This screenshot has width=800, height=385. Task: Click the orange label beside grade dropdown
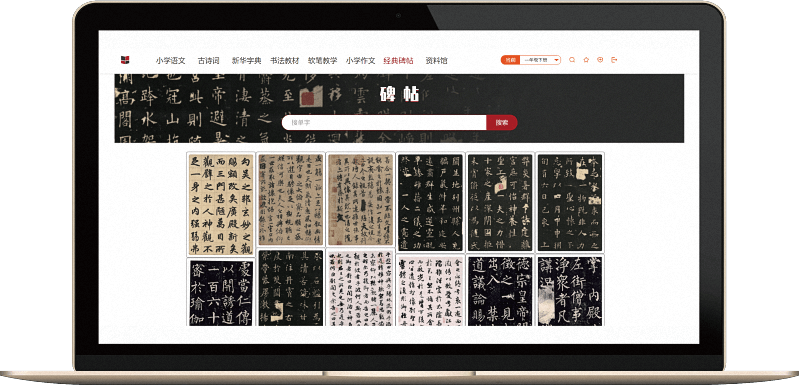coord(510,60)
